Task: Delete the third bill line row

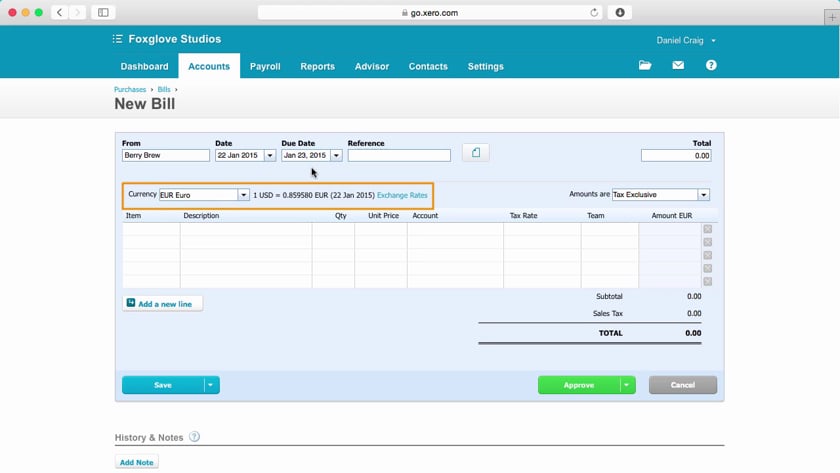Action: 708,256
